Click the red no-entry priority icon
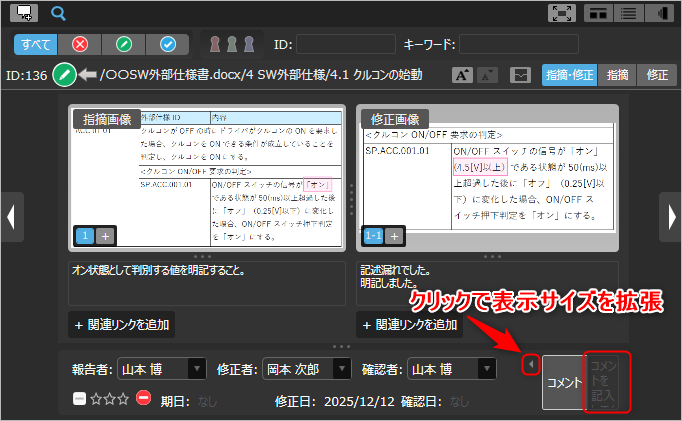This screenshot has width=682, height=421. [144, 400]
